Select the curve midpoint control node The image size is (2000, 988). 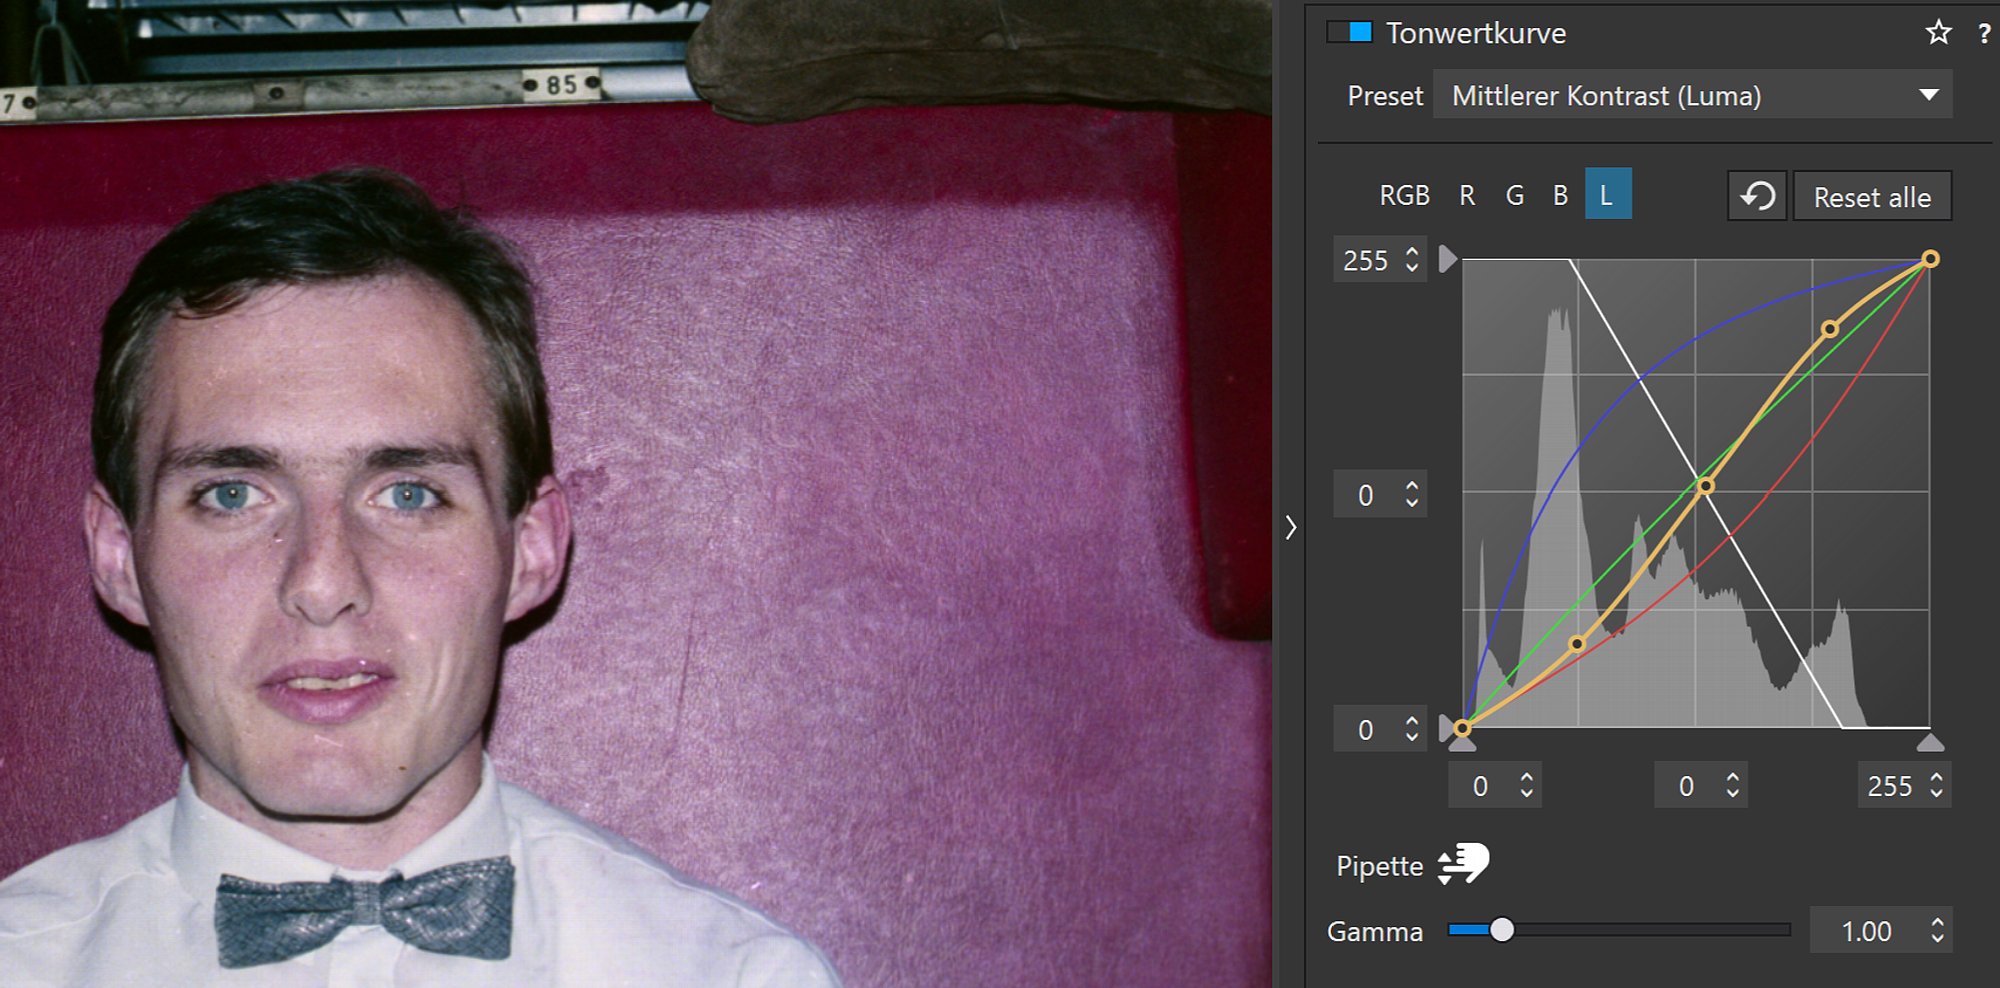point(1706,486)
